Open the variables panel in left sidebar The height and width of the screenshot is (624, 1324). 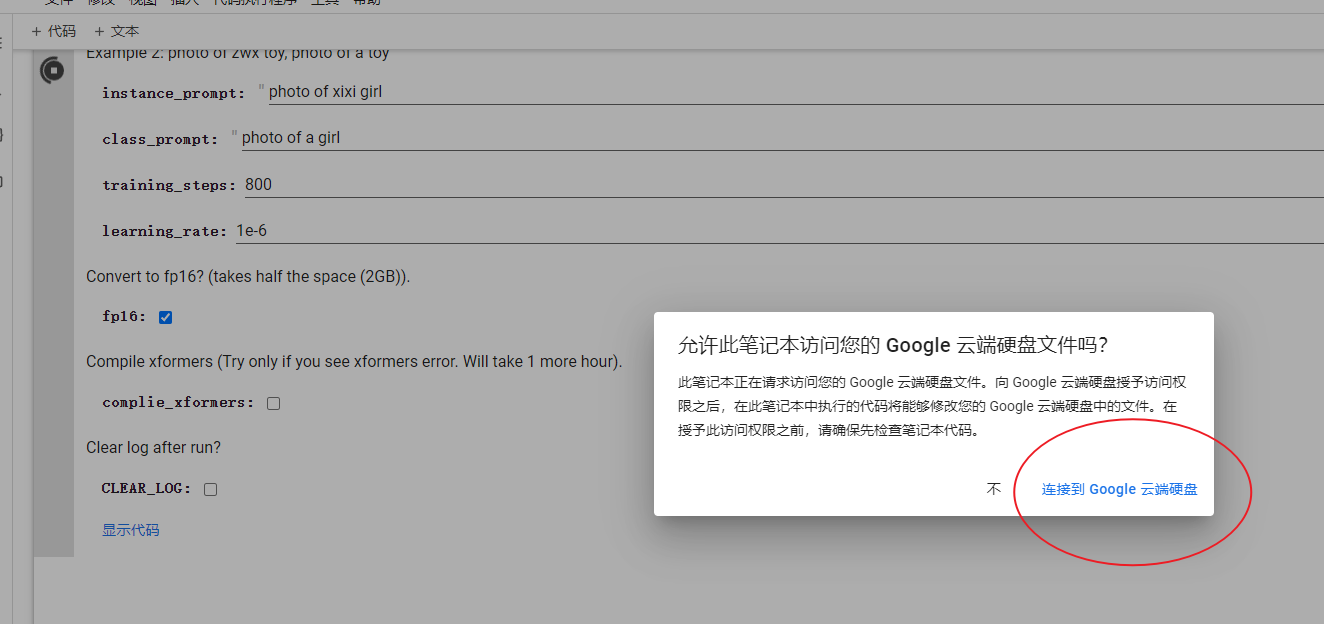[3, 135]
